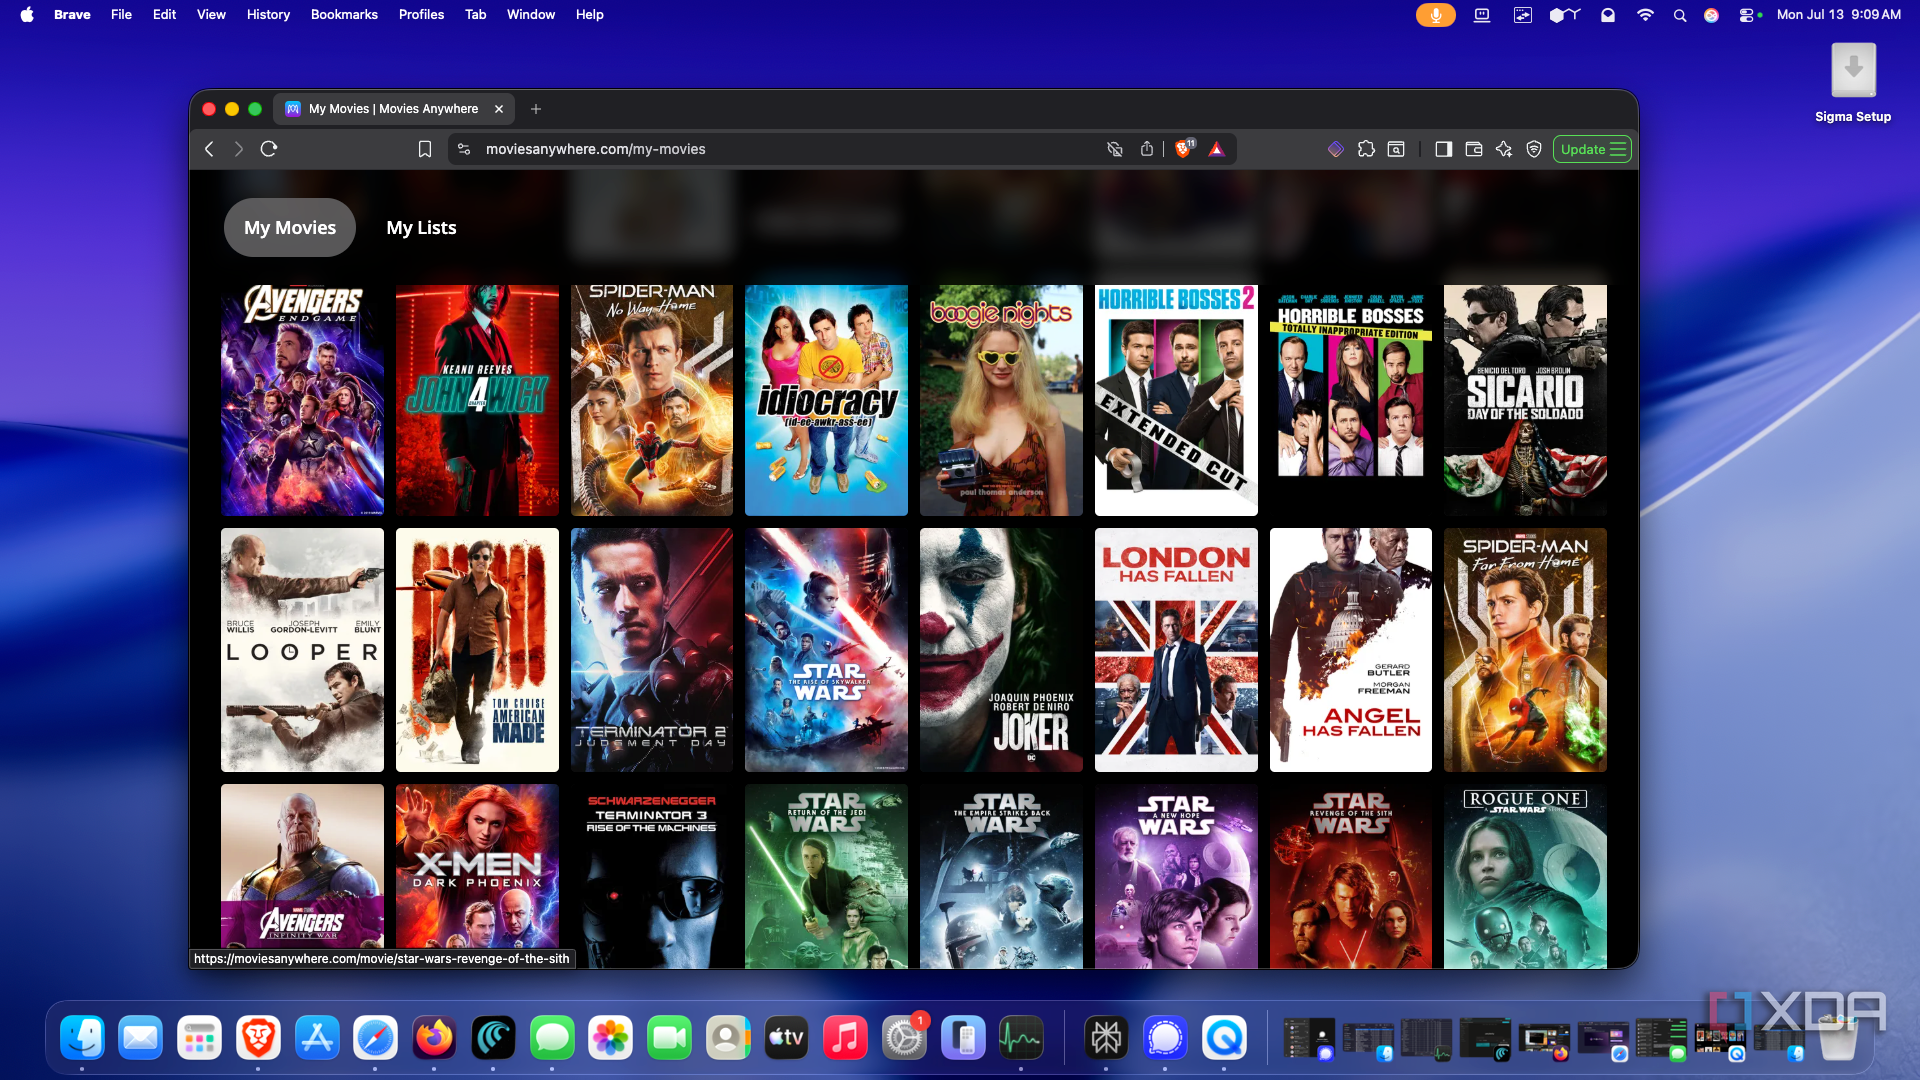Click the share icon in address bar

click(x=1147, y=149)
